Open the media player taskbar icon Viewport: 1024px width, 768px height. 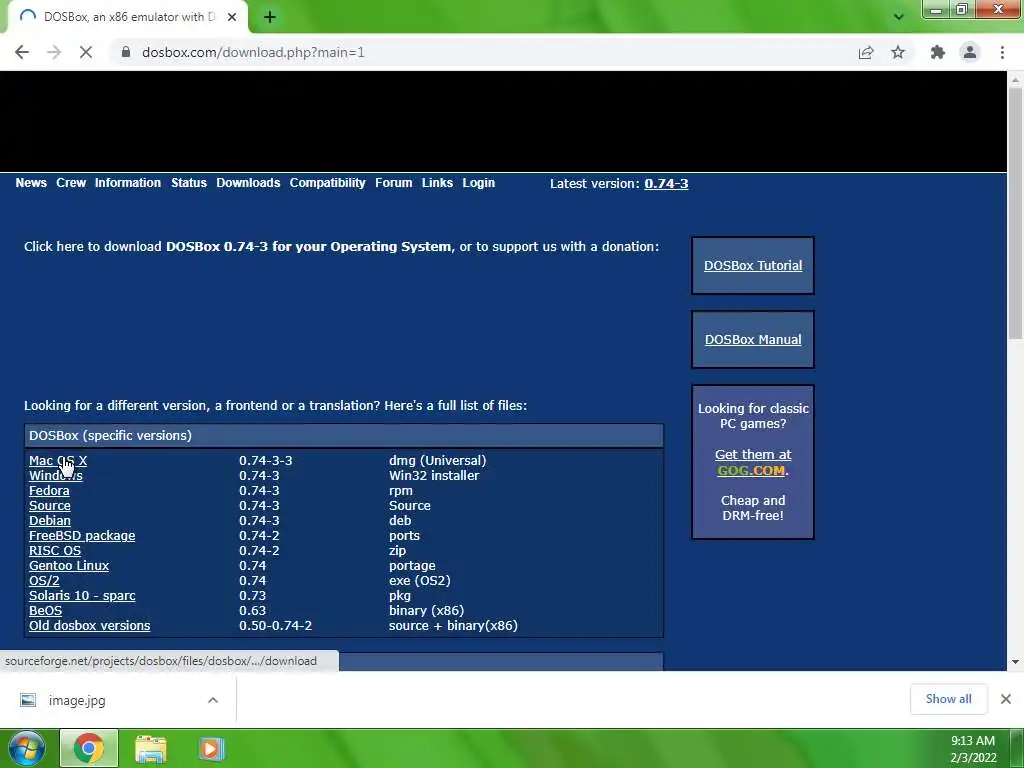point(210,748)
